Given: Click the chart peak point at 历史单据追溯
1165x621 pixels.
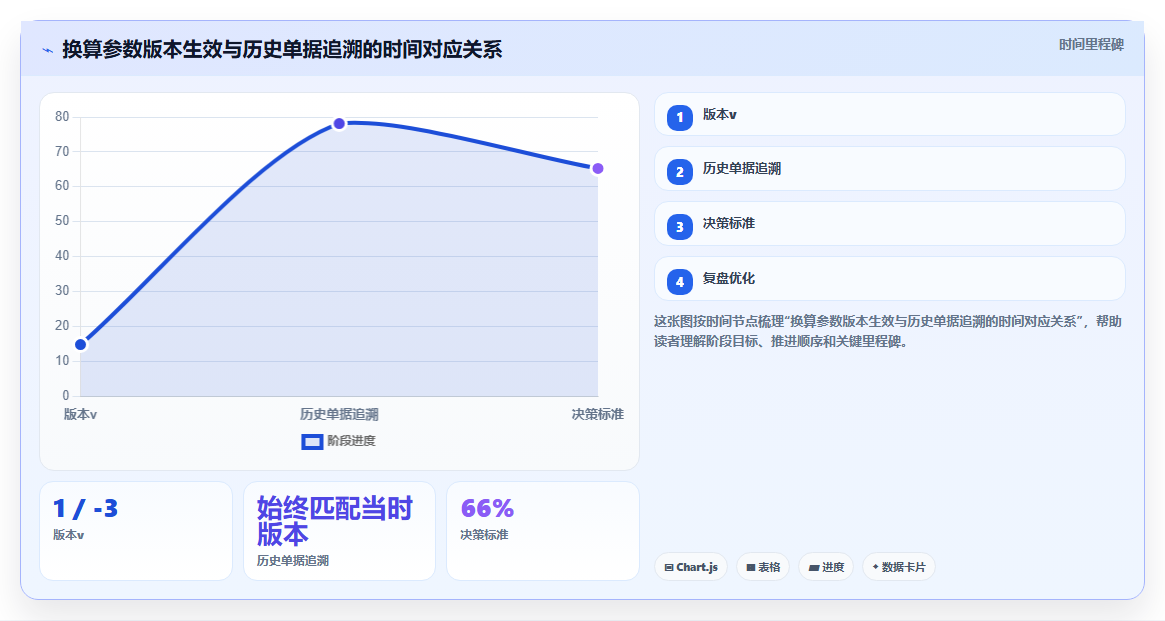Looking at the screenshot, I should (339, 123).
